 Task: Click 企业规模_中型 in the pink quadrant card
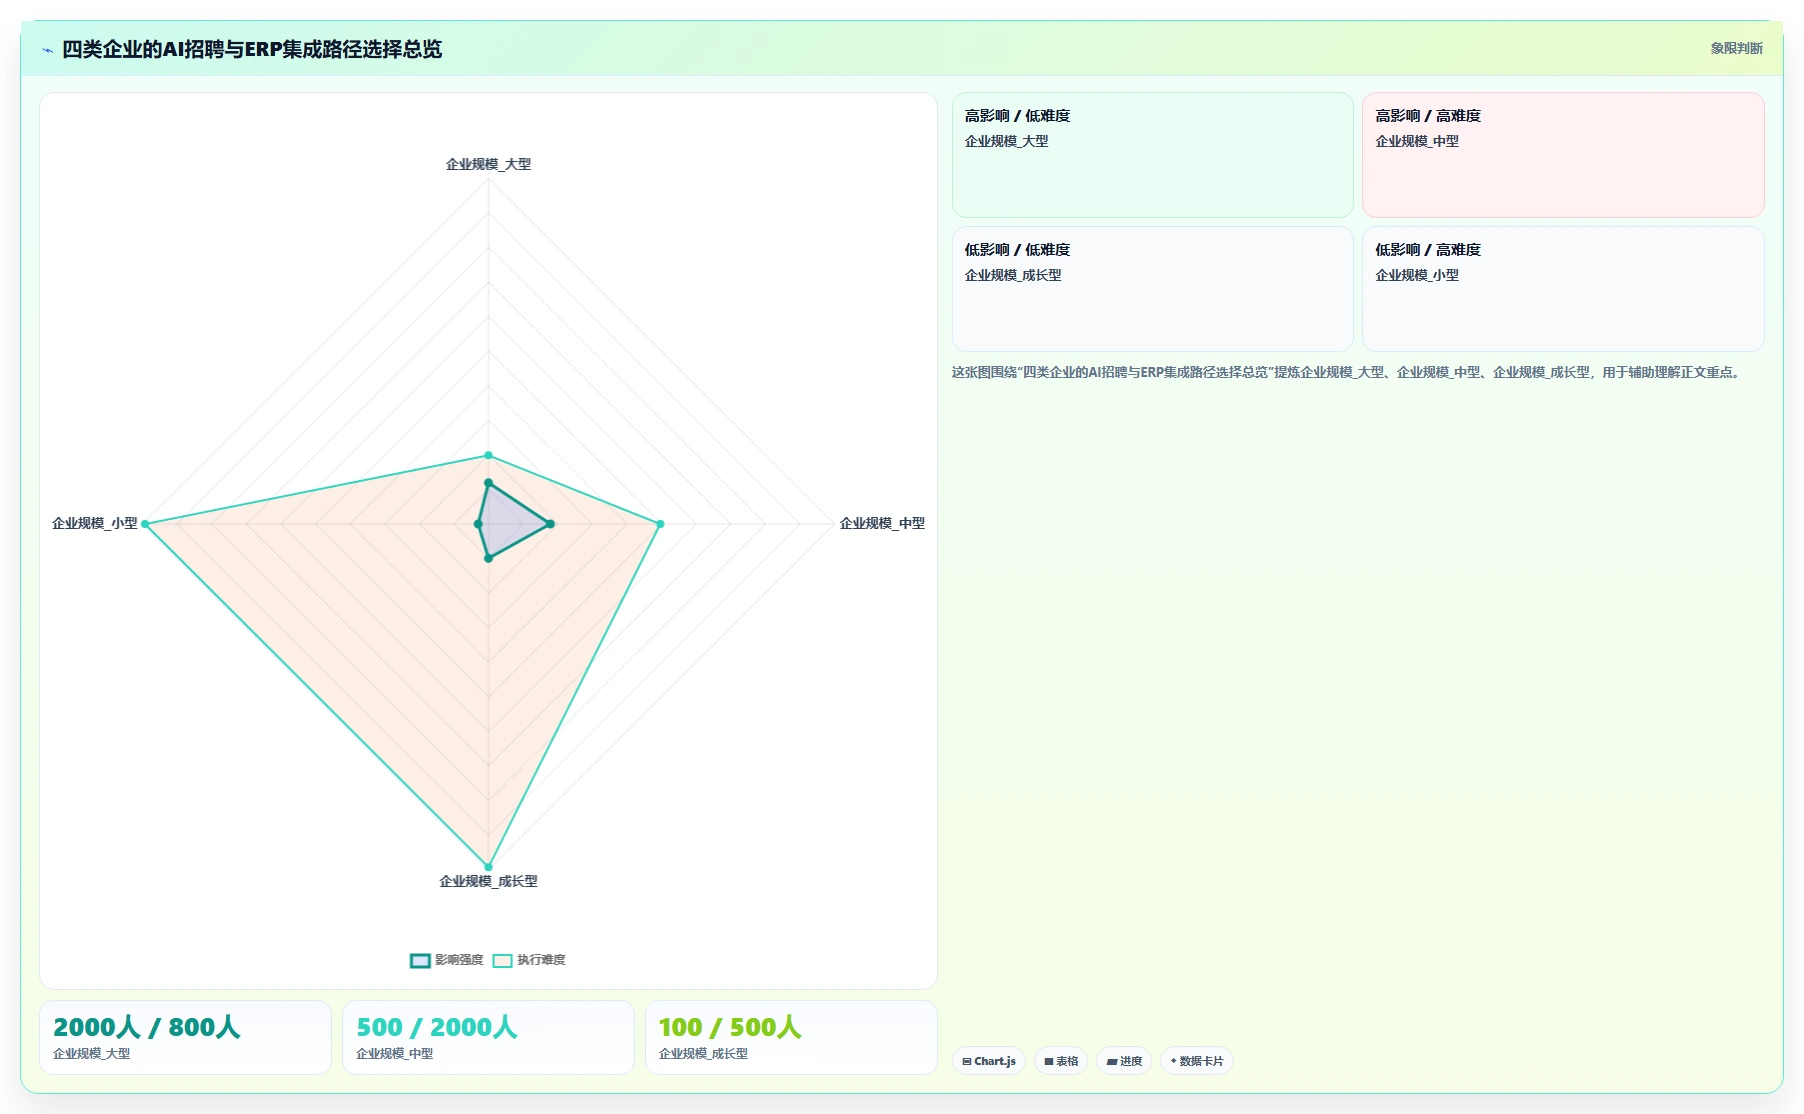click(1417, 141)
